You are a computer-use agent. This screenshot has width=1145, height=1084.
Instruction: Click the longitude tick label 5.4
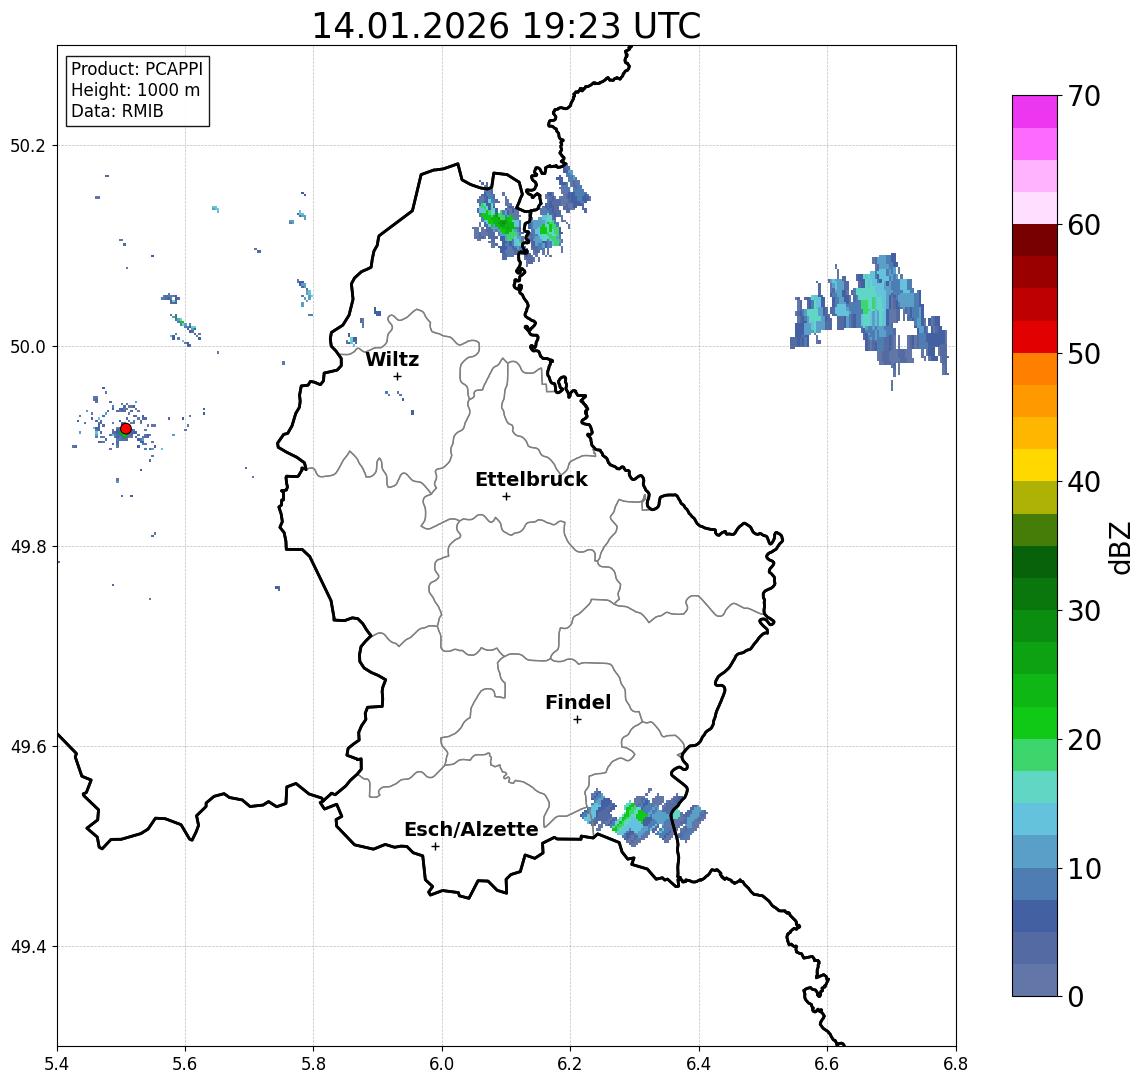click(57, 1064)
